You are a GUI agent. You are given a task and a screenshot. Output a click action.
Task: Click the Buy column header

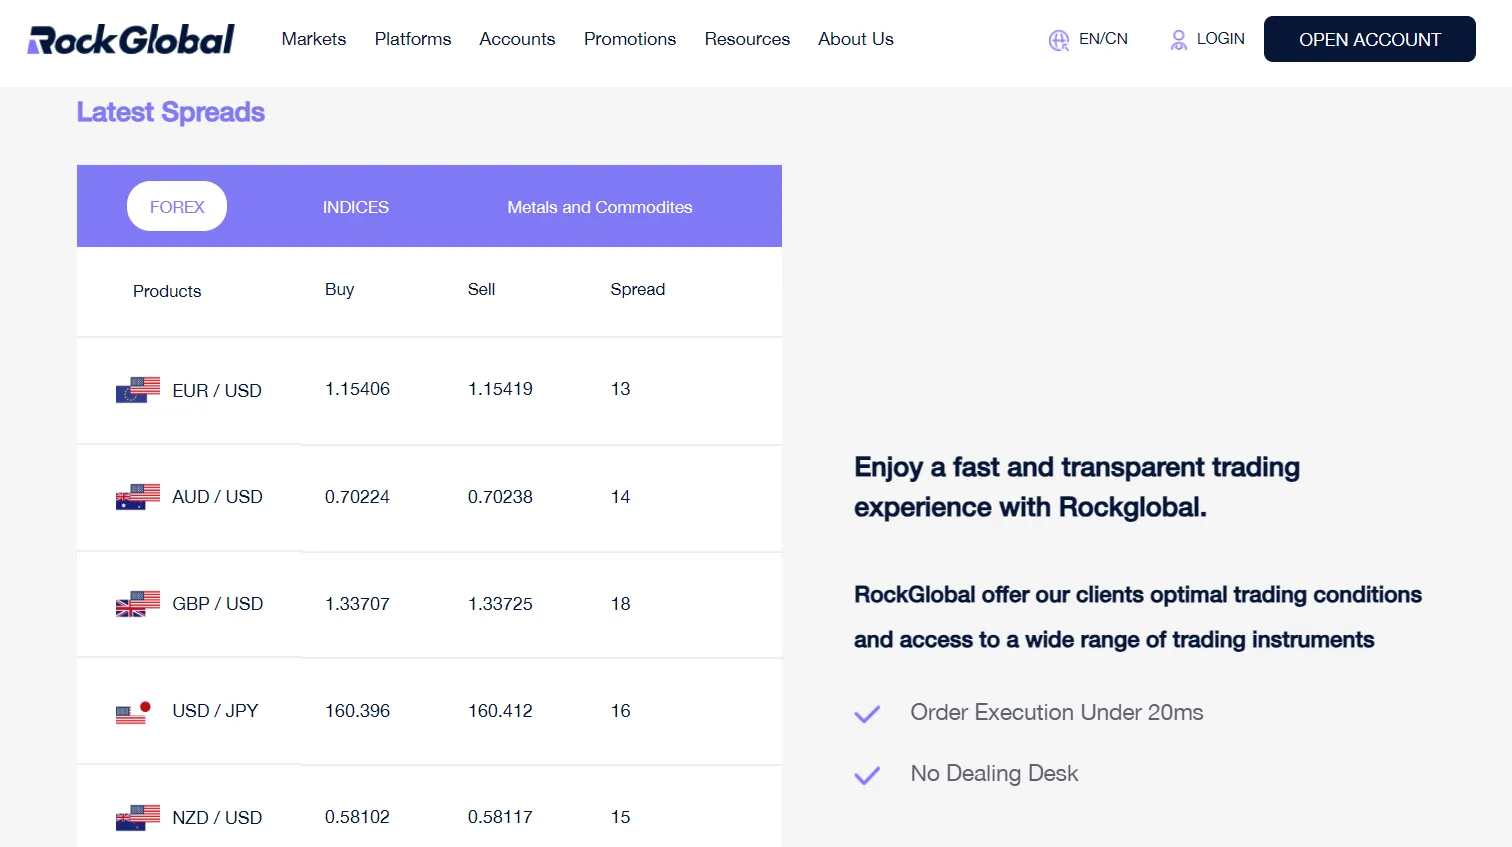[340, 289]
